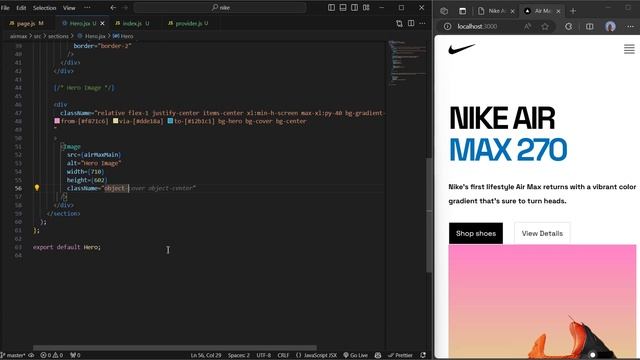Viewport: 640px width, 360px height.
Task: Add page to favorites with star icon
Action: pos(545,27)
